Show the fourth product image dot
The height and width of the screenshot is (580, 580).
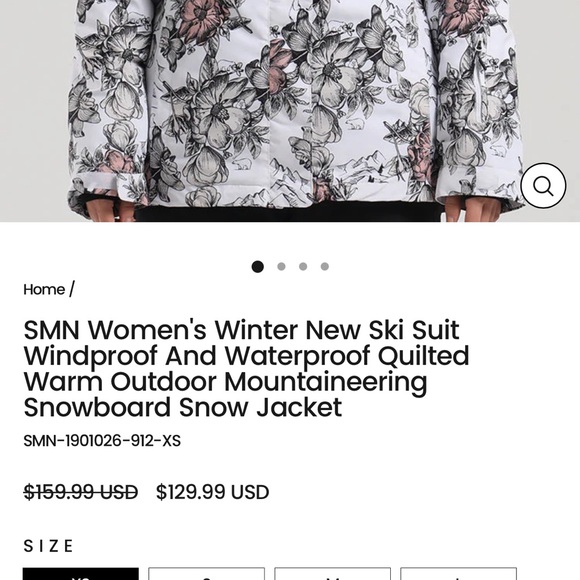click(325, 266)
